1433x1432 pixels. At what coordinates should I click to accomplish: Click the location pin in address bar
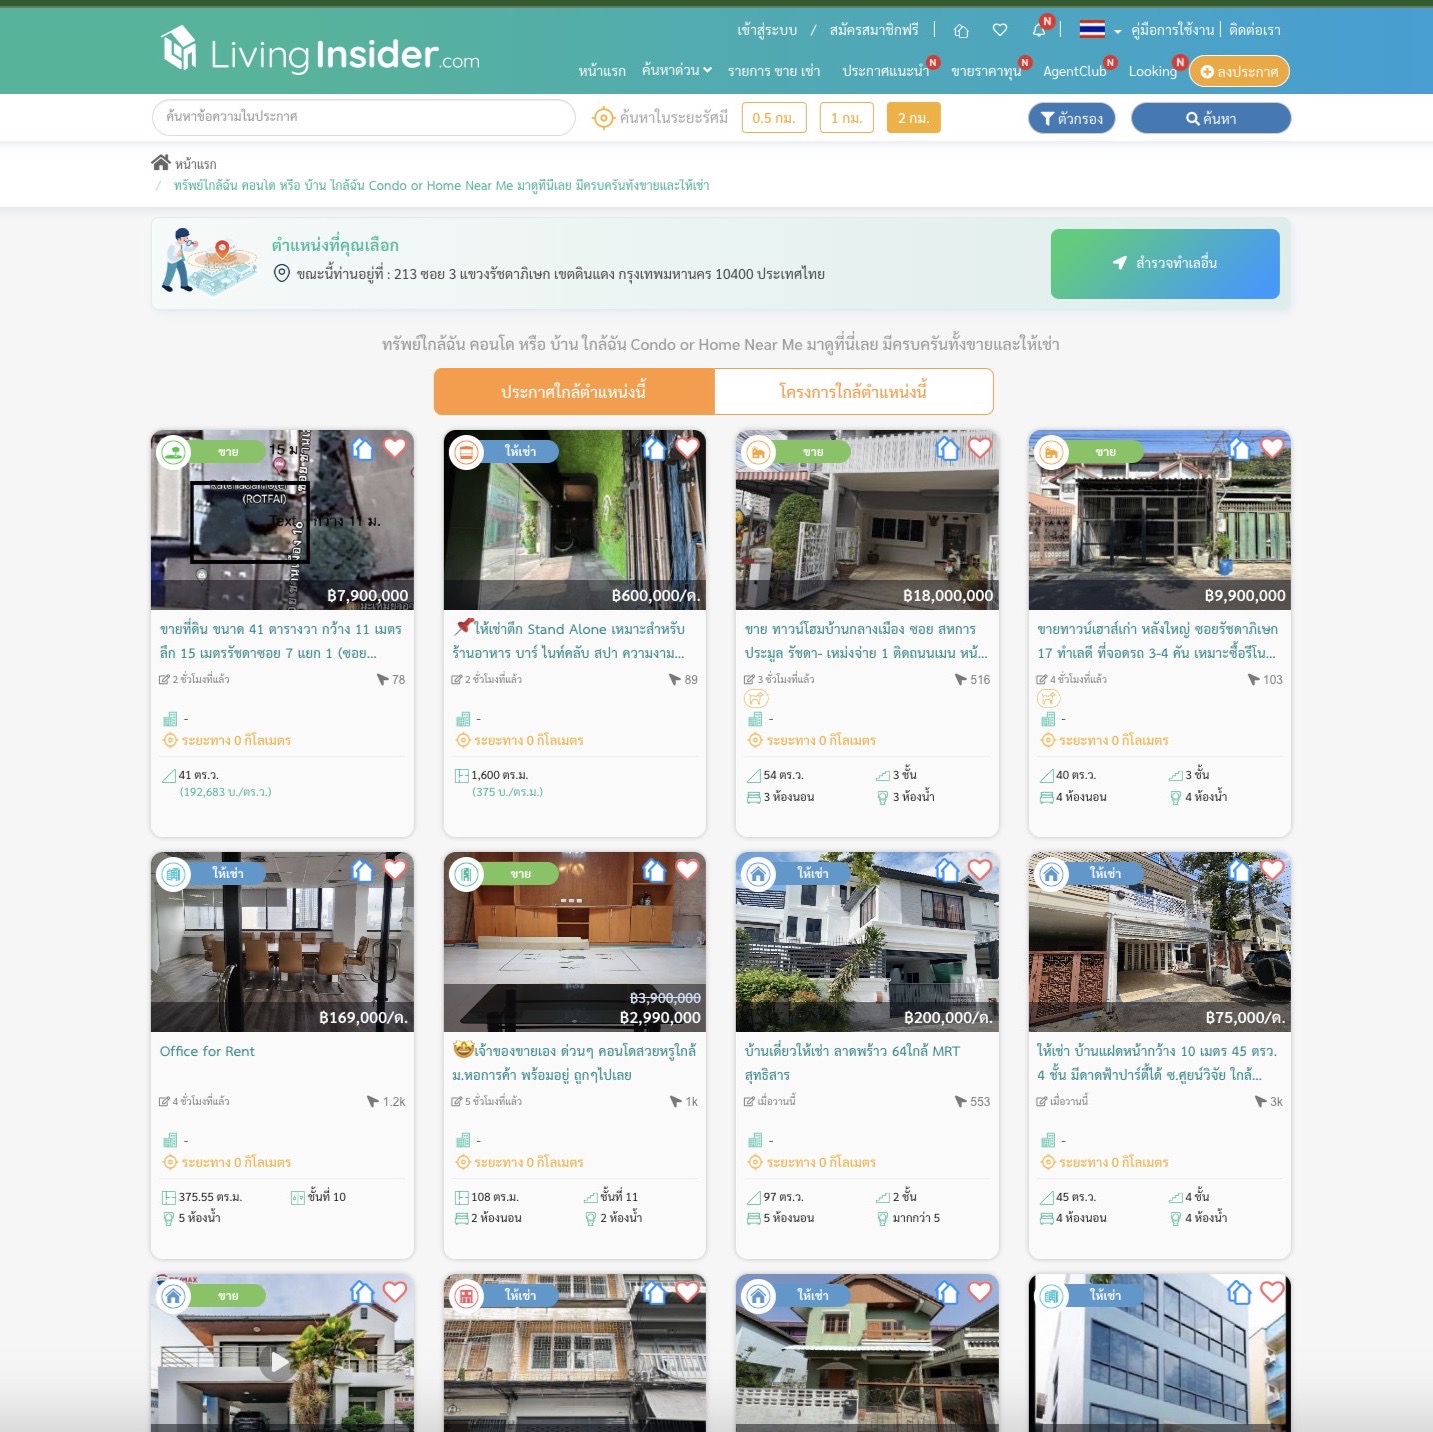click(282, 273)
